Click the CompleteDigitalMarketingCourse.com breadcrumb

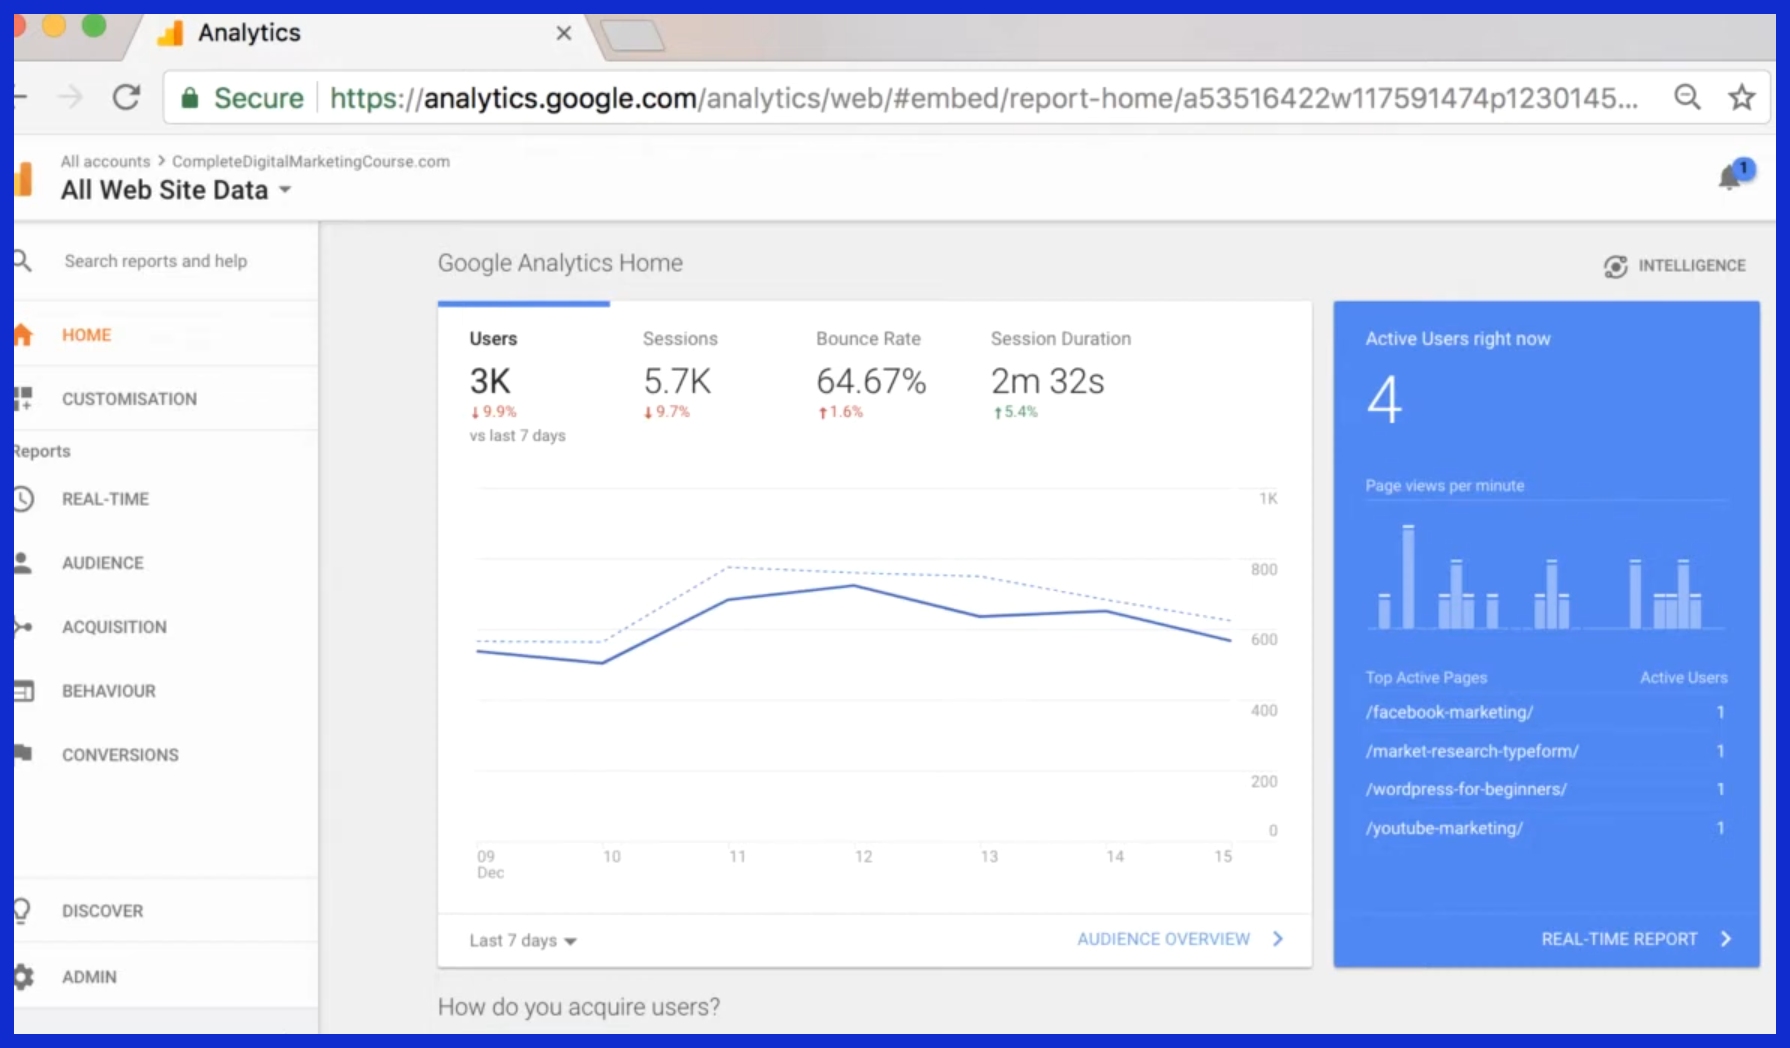(x=311, y=161)
